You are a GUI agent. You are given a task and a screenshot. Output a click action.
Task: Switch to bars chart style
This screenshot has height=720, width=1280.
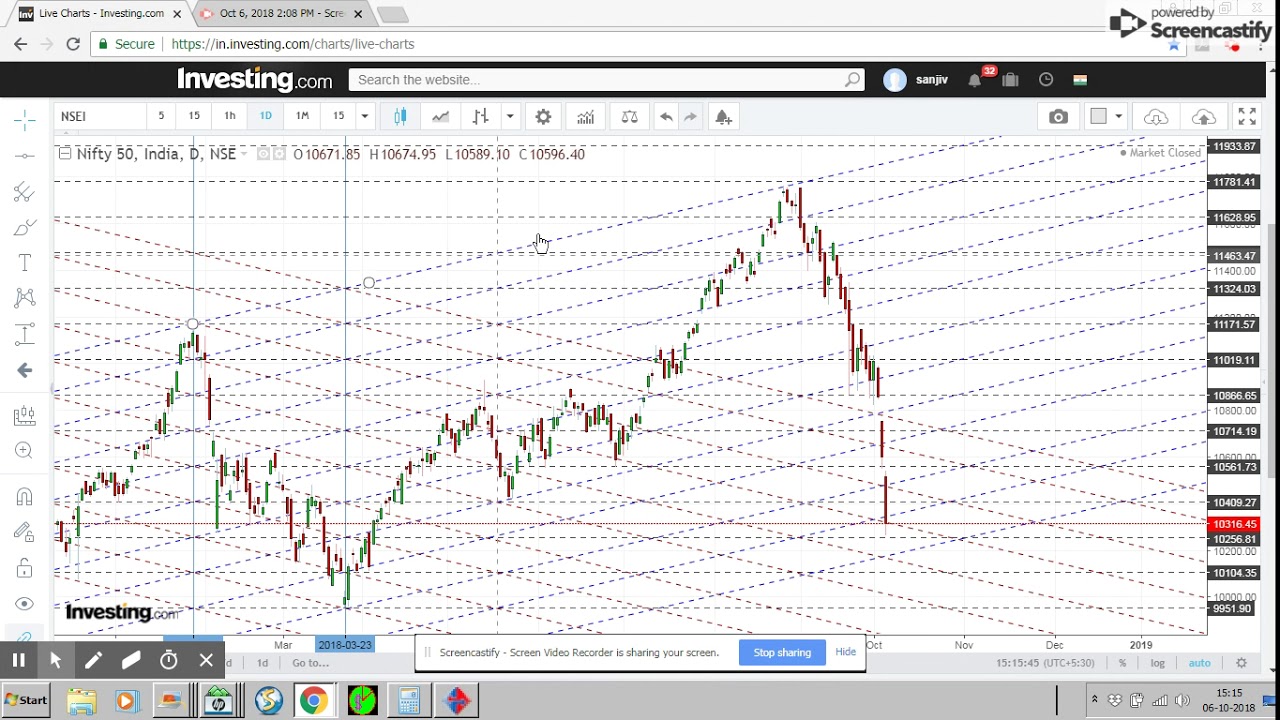click(481, 117)
